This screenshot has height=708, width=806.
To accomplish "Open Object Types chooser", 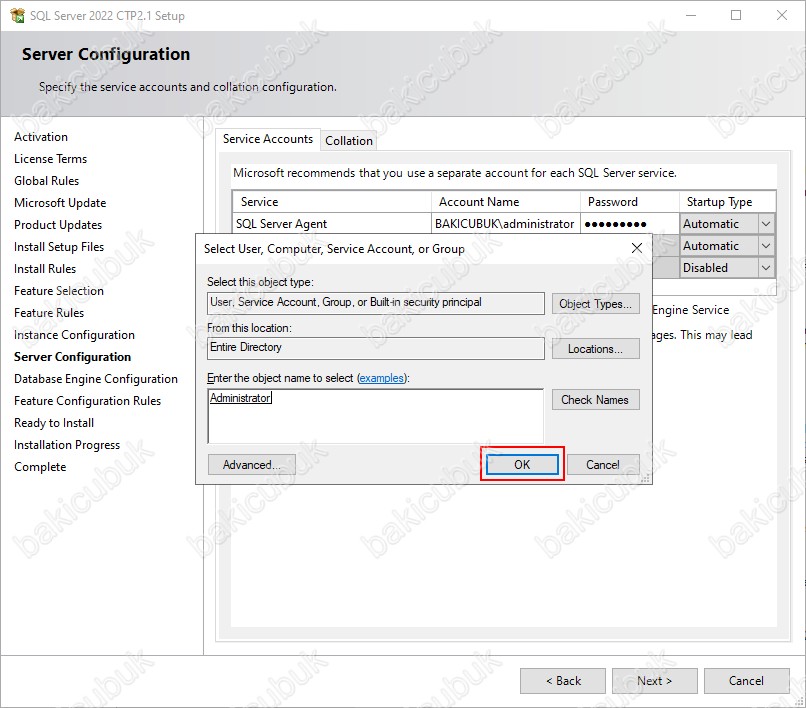I will point(595,304).
